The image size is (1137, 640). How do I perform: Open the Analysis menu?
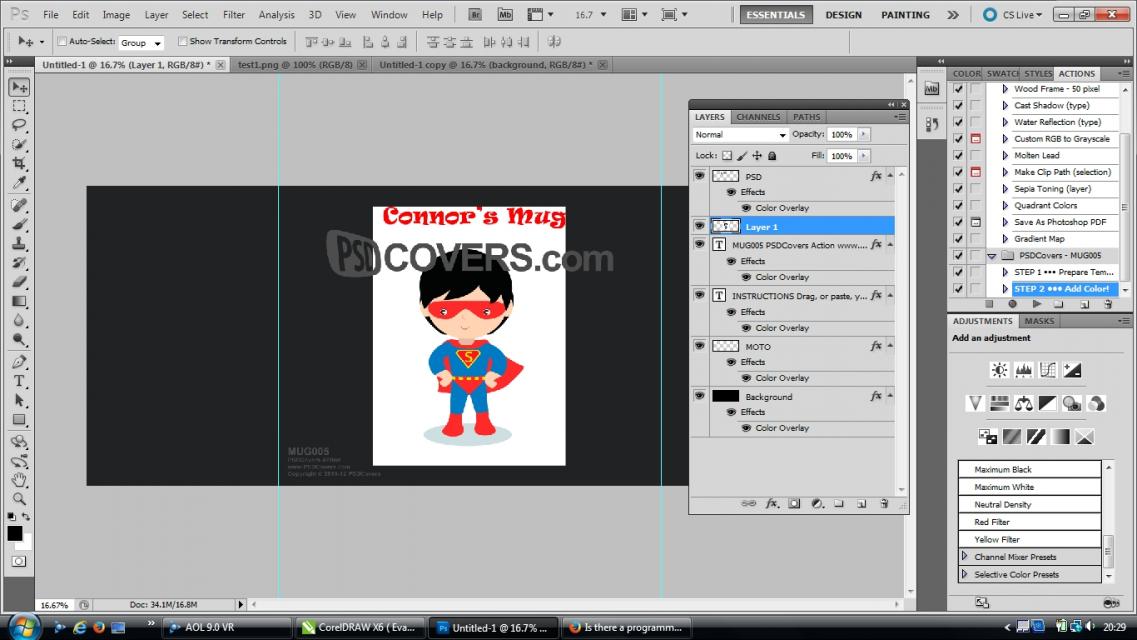pyautogui.click(x=276, y=14)
